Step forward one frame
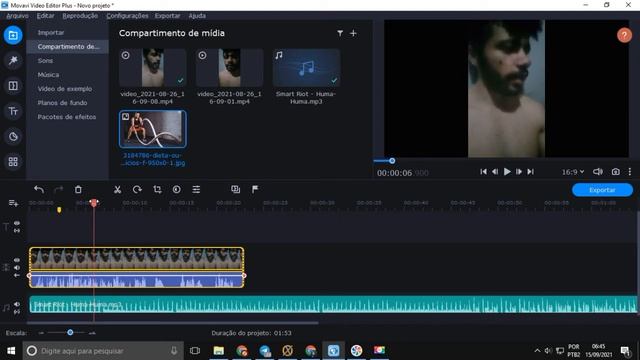The height and width of the screenshot is (360, 640). (x=519, y=172)
